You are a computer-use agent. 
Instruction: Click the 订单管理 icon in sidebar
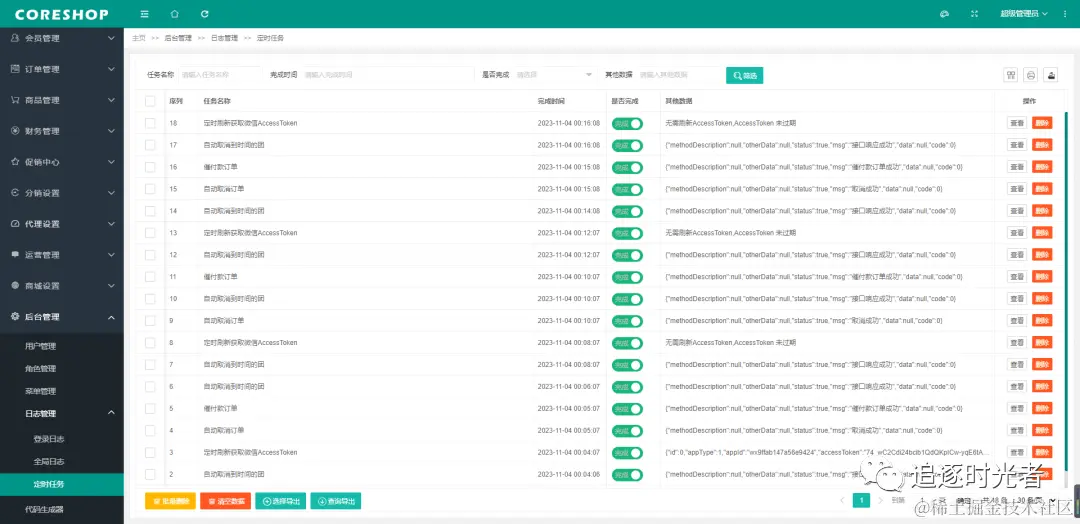click(14, 69)
